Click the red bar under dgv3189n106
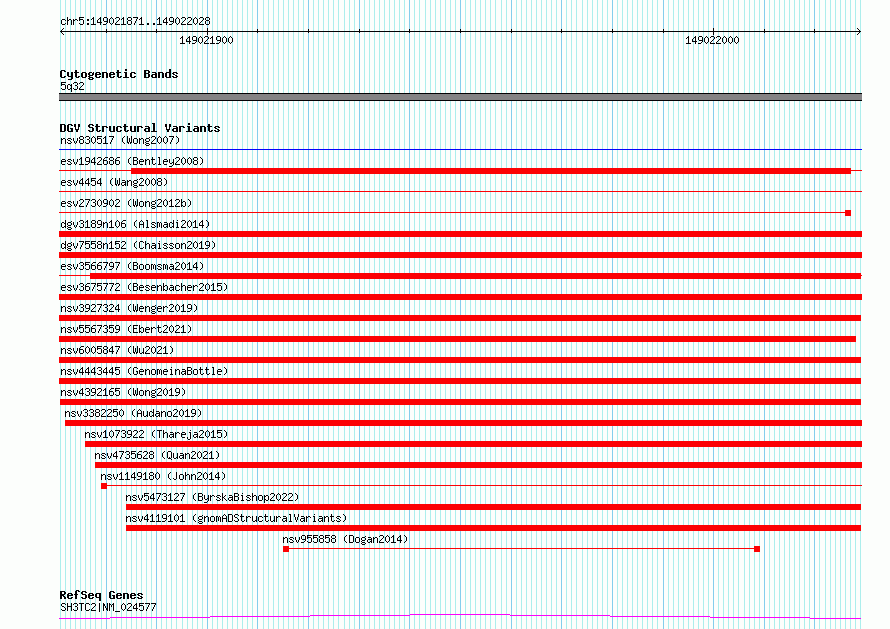 [460, 234]
